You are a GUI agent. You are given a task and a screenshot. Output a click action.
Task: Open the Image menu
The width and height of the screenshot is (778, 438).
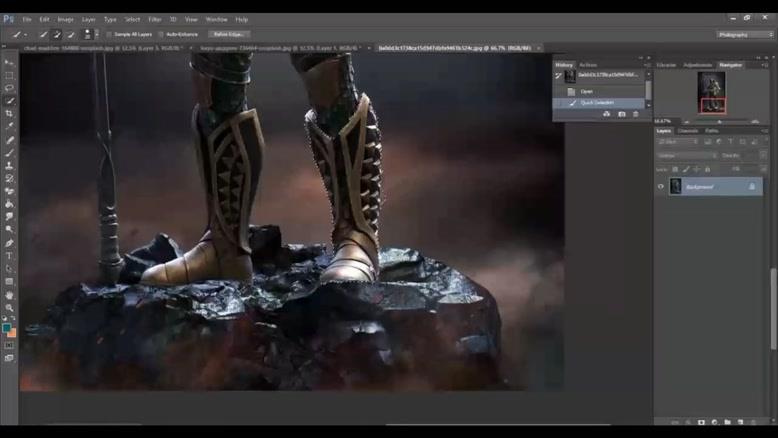point(65,19)
